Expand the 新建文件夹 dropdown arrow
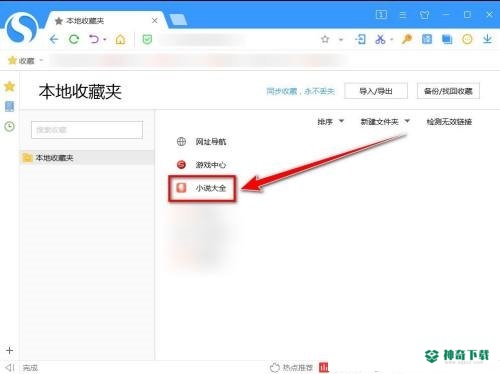500x374 pixels. click(x=407, y=121)
